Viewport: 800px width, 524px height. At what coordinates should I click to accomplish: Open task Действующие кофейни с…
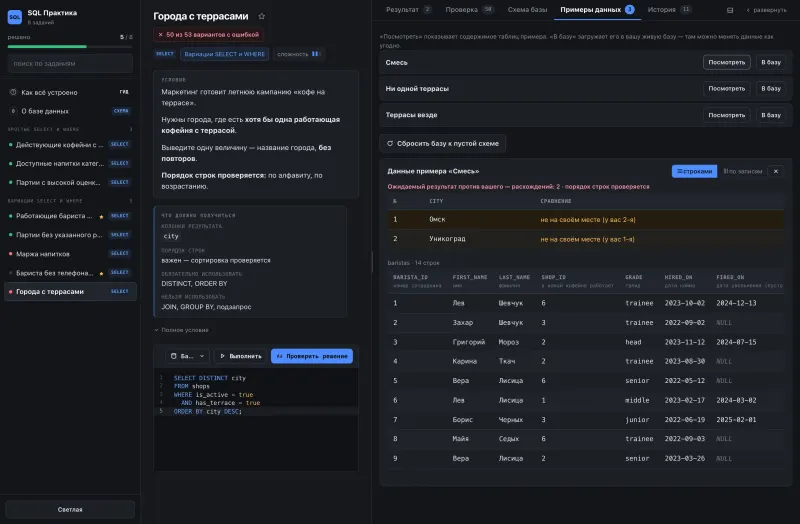point(70,144)
